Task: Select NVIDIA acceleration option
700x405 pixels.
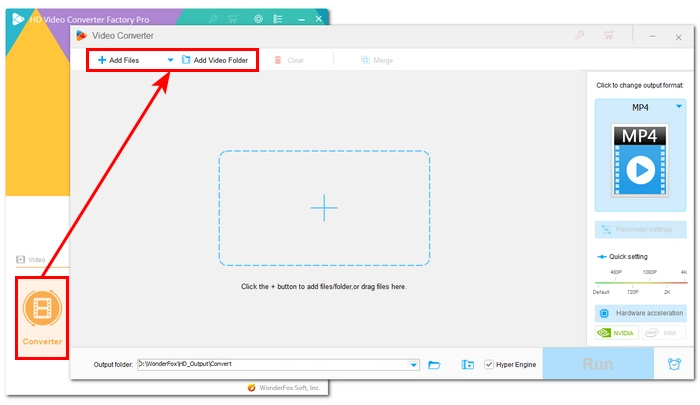Action: click(x=617, y=333)
